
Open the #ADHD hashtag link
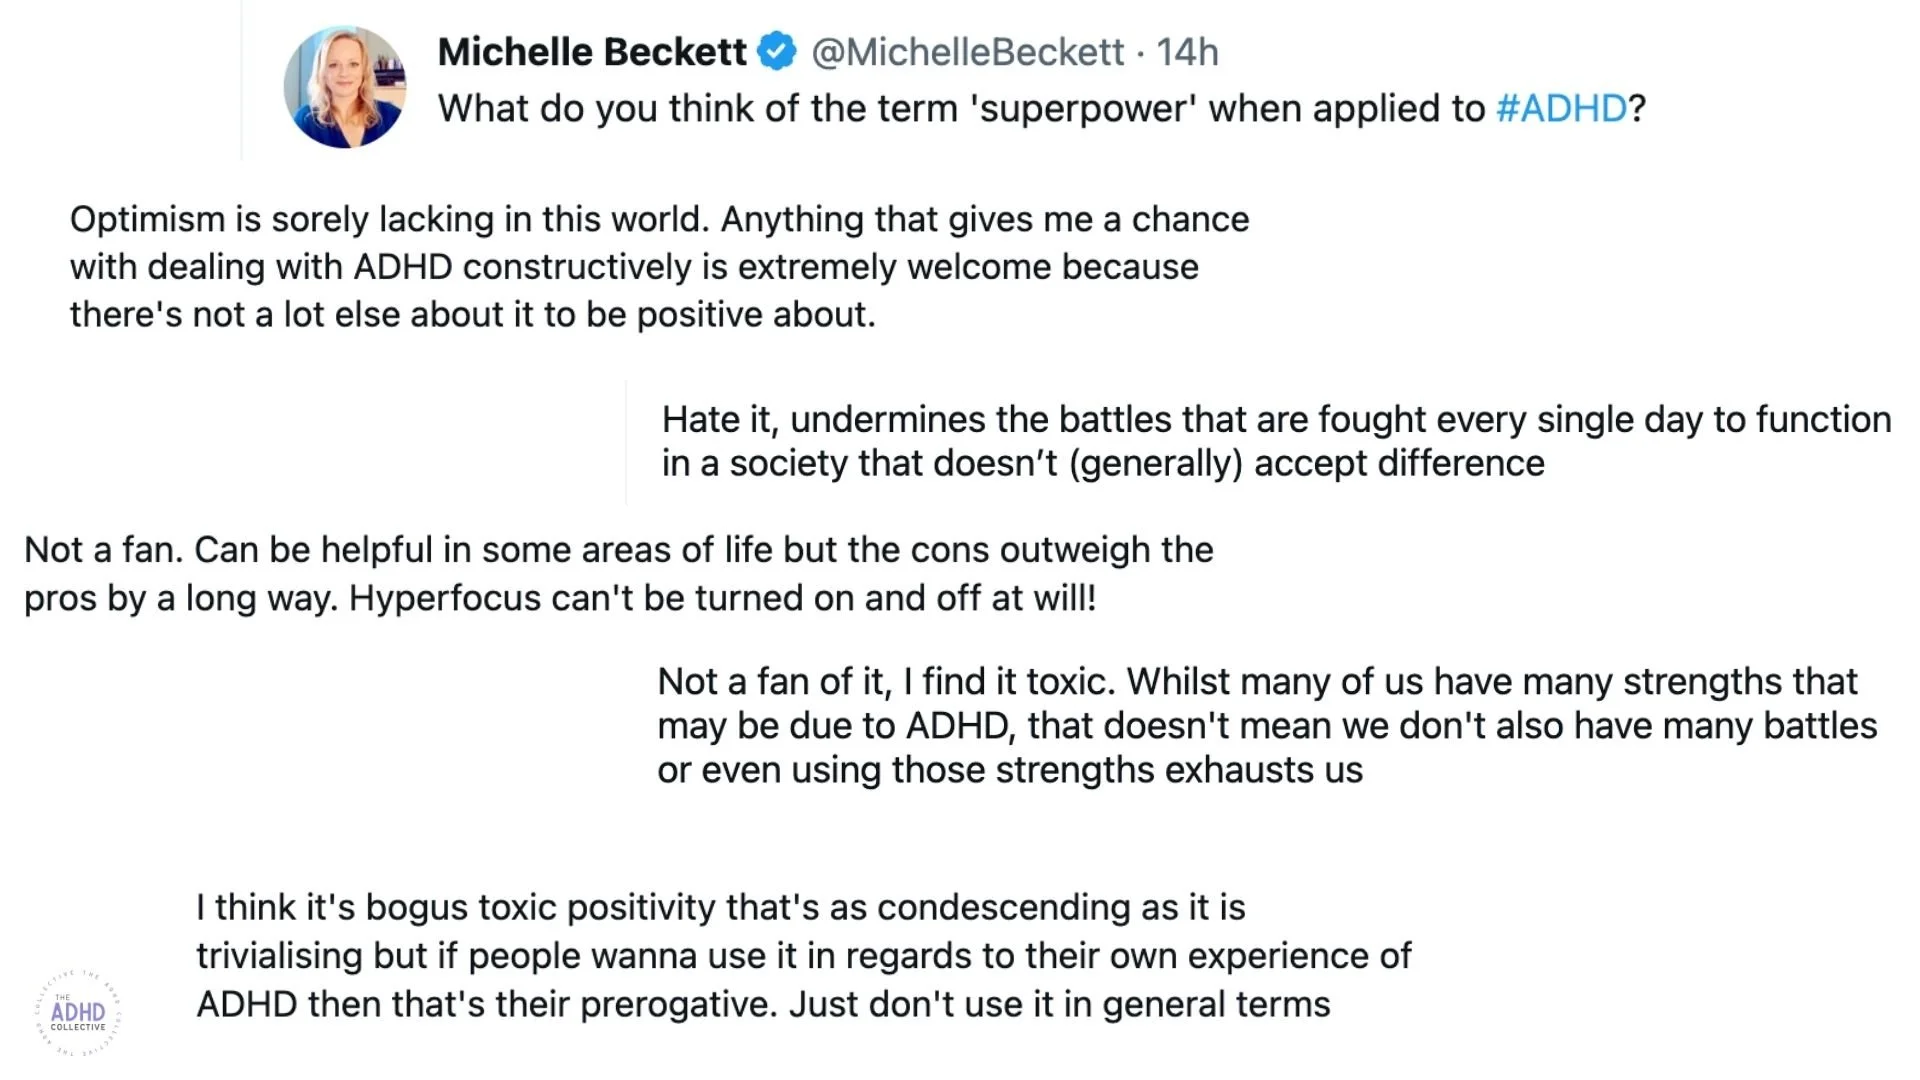pos(1561,108)
